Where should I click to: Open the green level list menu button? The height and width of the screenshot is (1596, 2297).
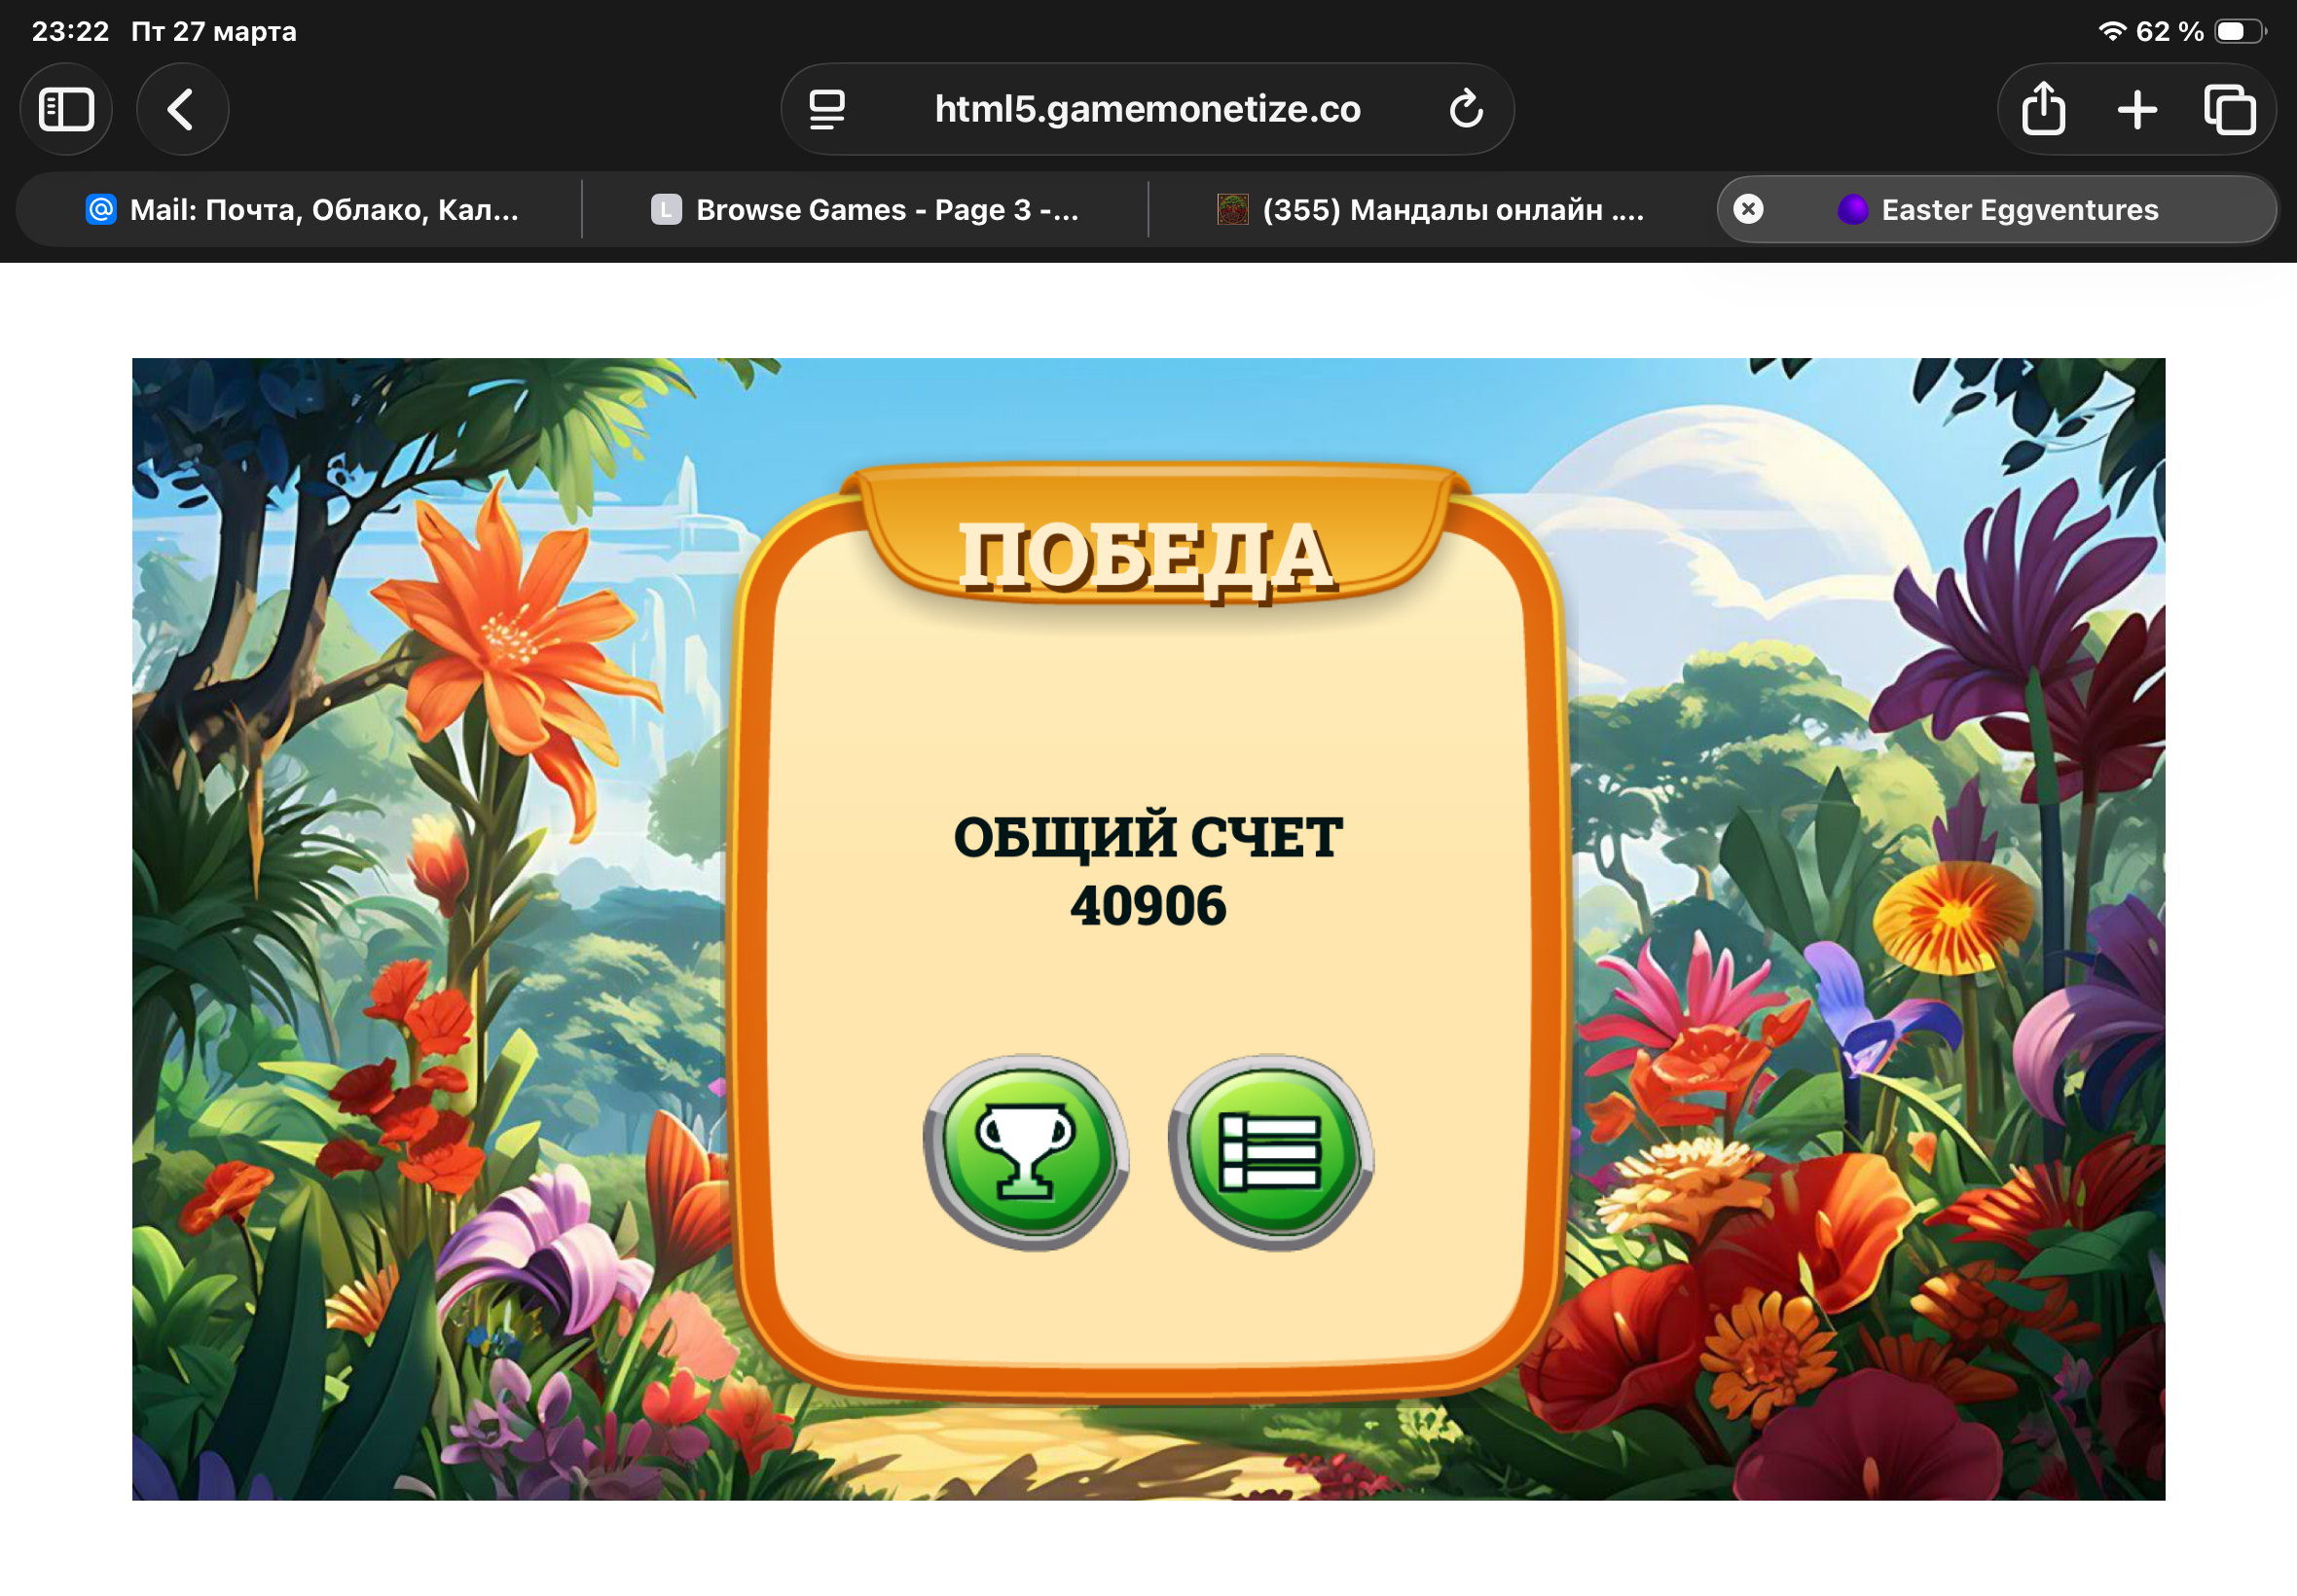pos(1271,1153)
